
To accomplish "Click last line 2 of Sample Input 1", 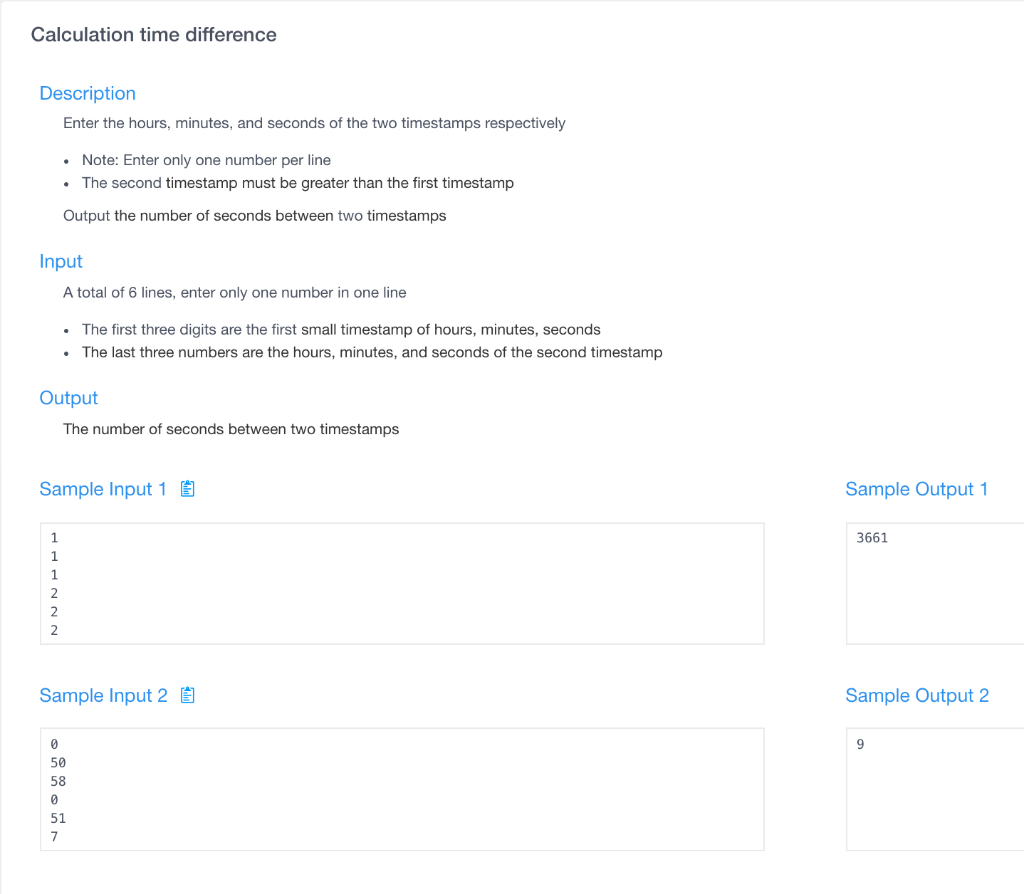I will [54, 630].
